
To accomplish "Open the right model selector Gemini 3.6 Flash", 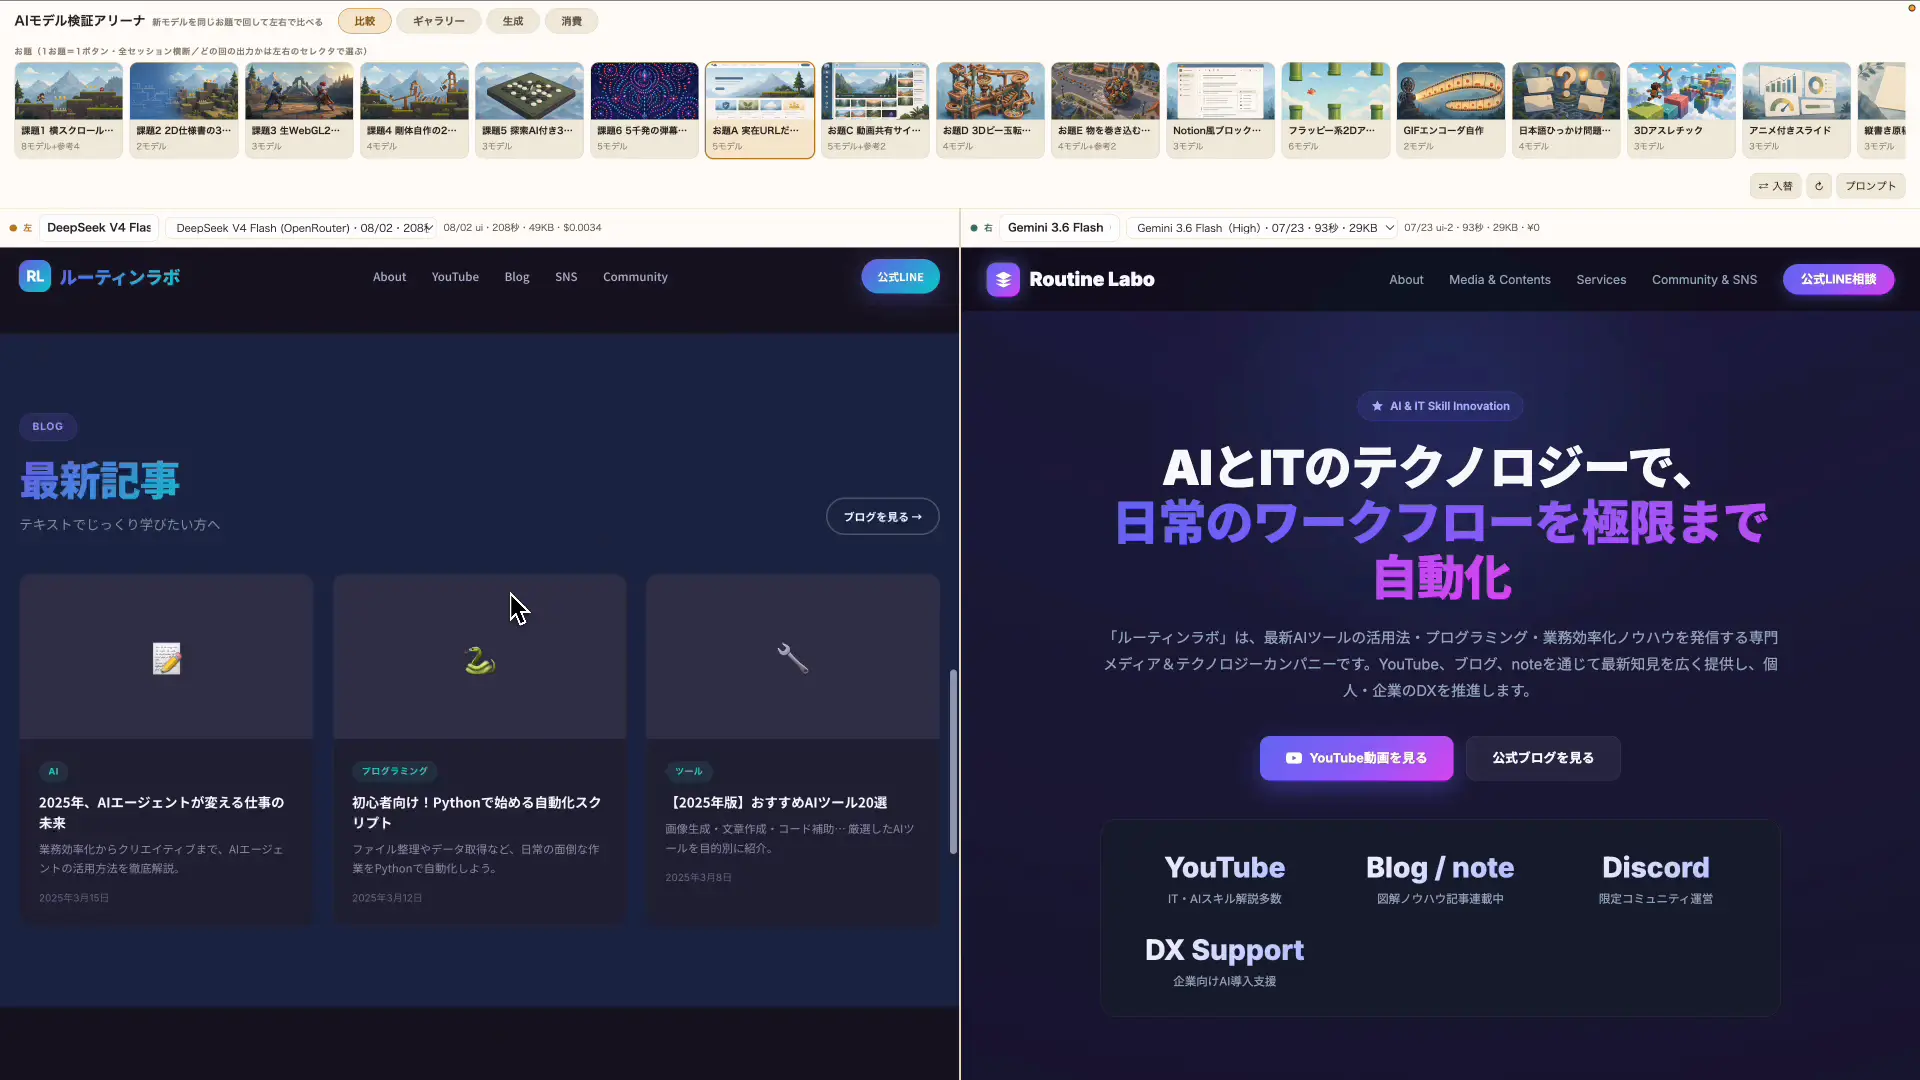I will coord(1058,228).
